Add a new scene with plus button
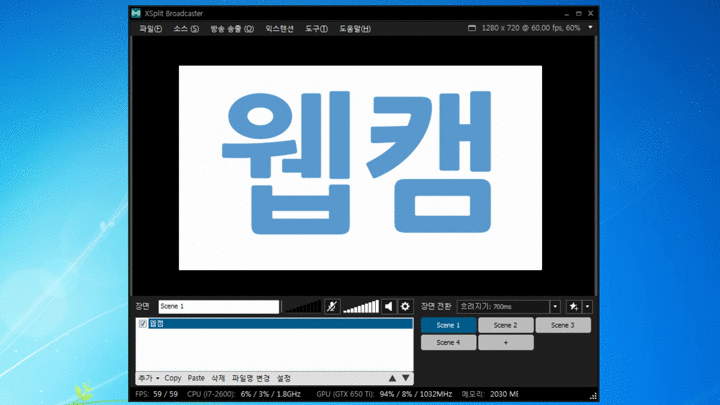 [x=506, y=343]
